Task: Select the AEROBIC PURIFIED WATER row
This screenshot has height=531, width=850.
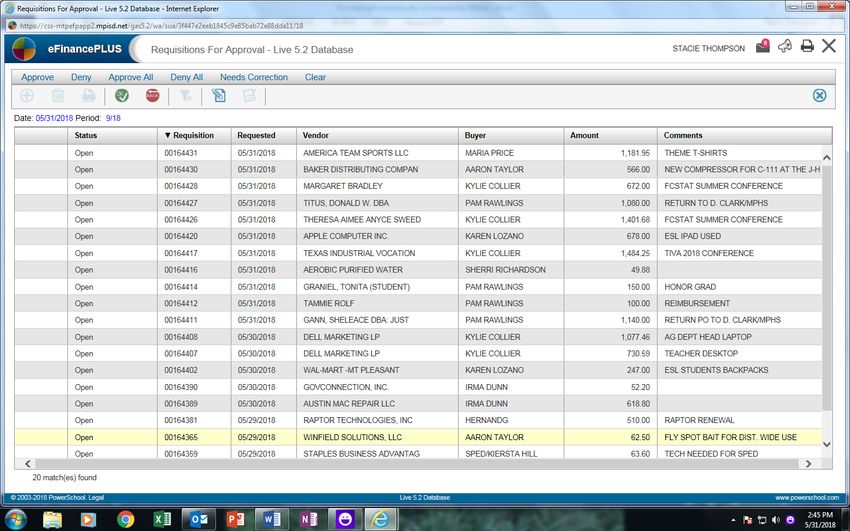Action: [418, 270]
